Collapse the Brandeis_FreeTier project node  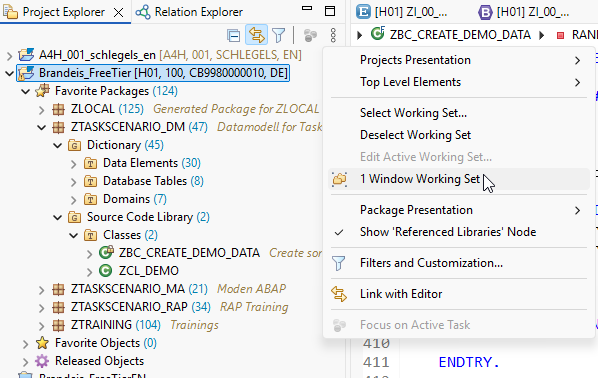[x=10, y=73]
